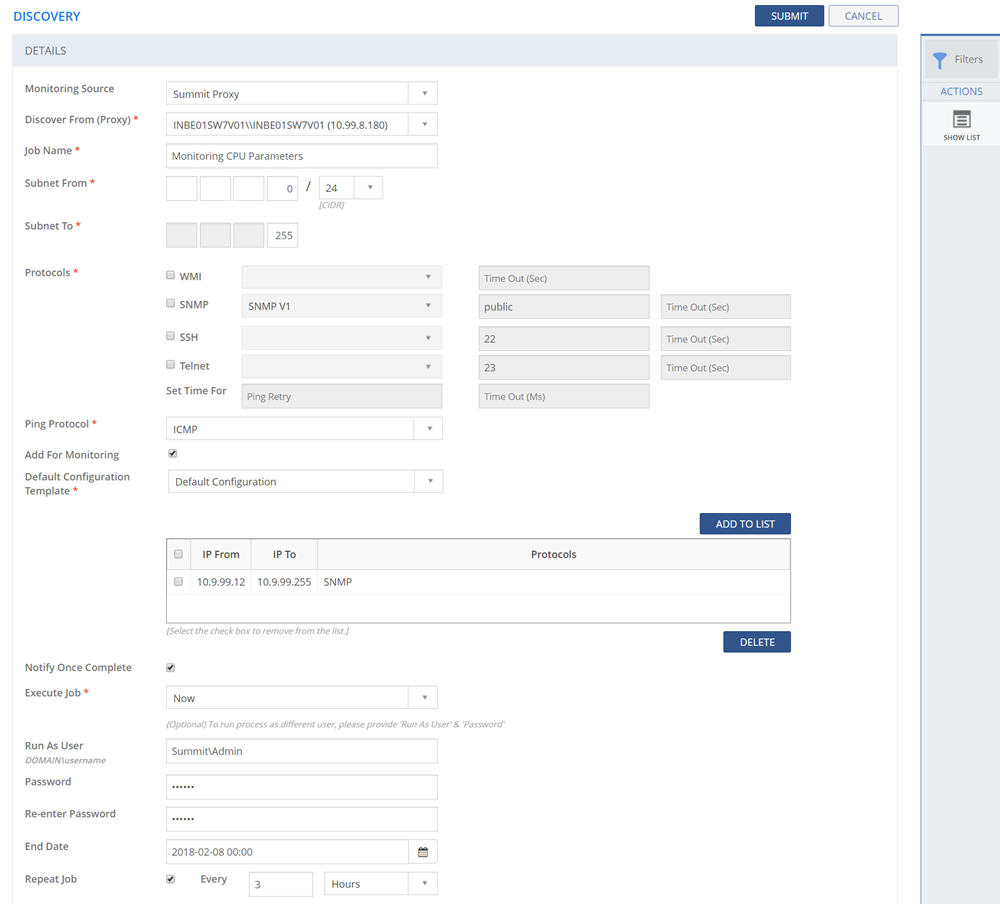Image resolution: width=1000 pixels, height=905 pixels.
Task: Check the SNMP protocol checkbox
Action: coord(171,304)
